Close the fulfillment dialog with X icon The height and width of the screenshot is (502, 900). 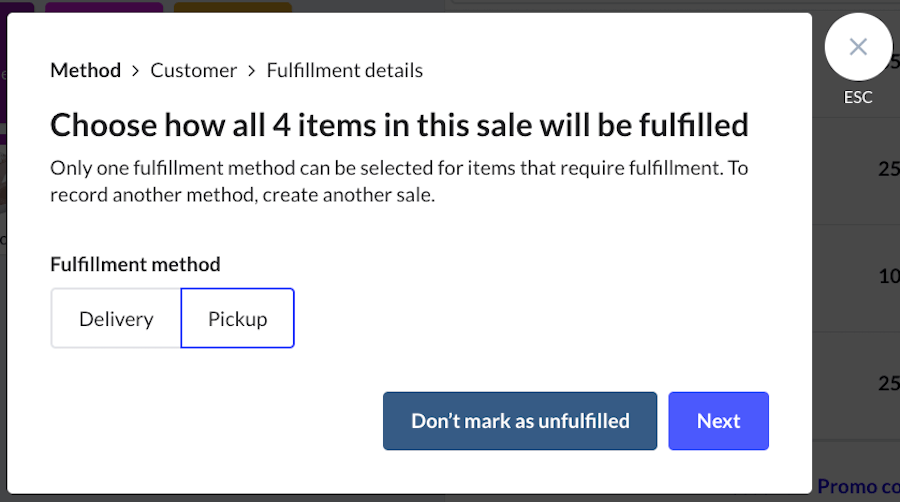pyautogui.click(x=857, y=46)
